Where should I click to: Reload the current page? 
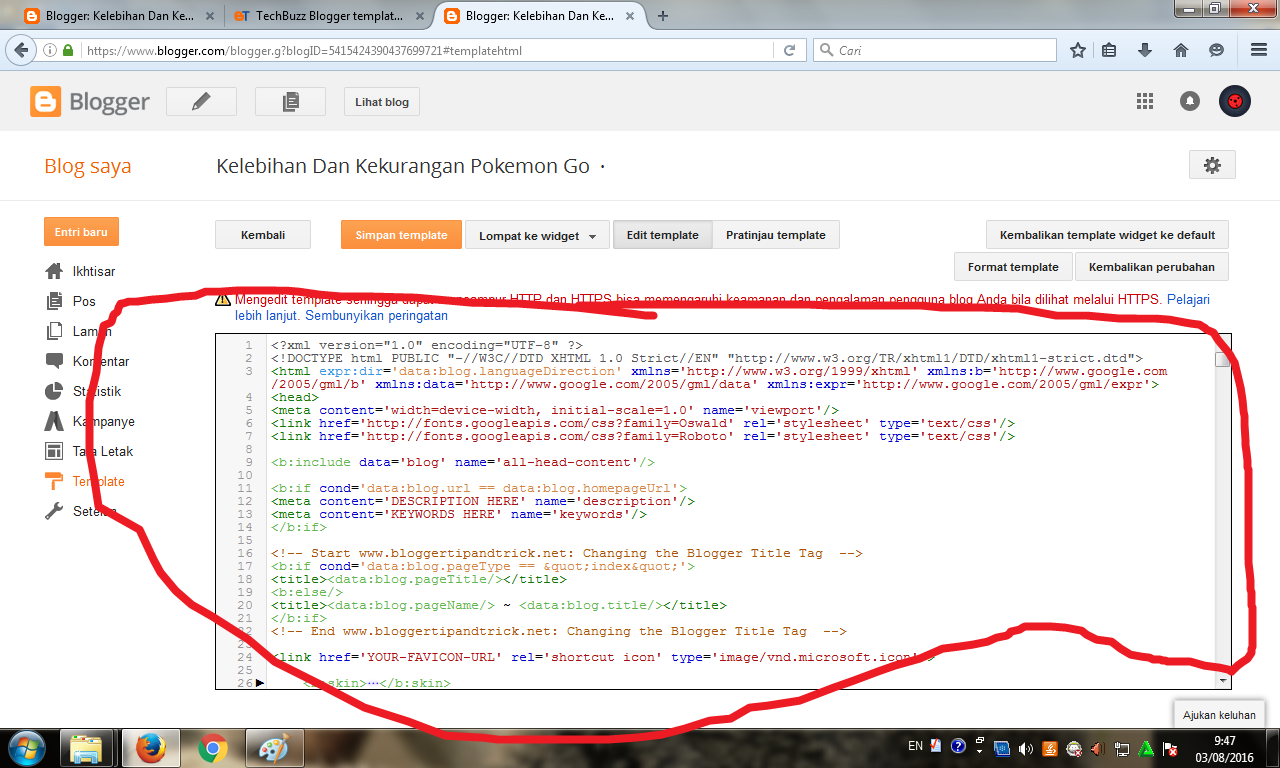pyautogui.click(x=789, y=50)
